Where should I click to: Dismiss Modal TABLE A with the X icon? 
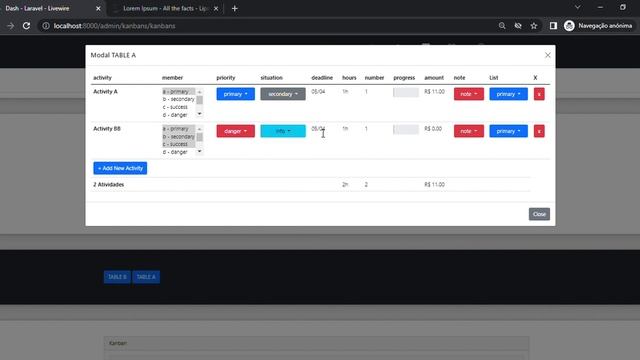[x=548, y=55]
